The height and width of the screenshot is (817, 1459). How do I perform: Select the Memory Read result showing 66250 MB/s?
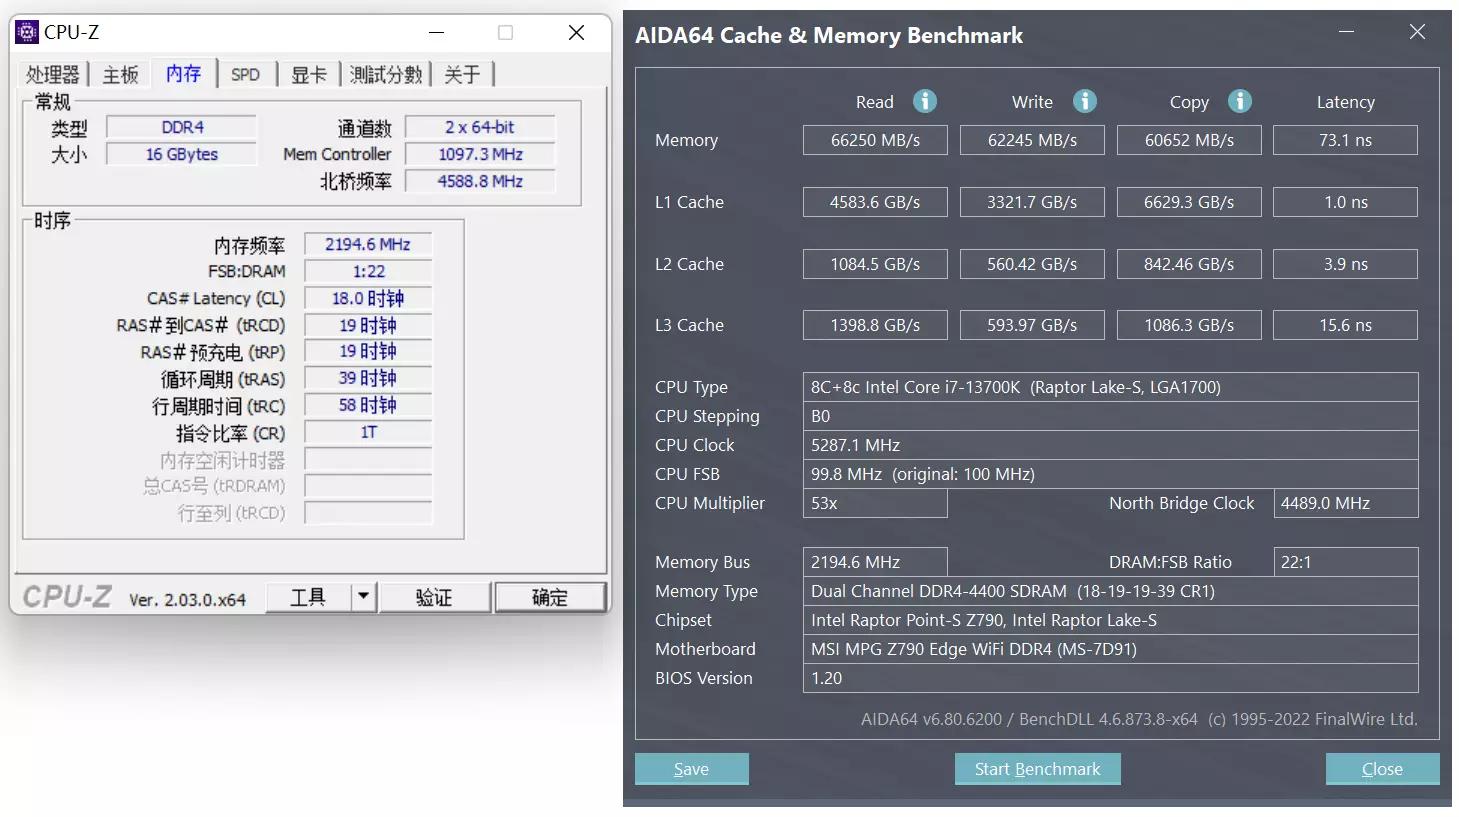point(874,140)
